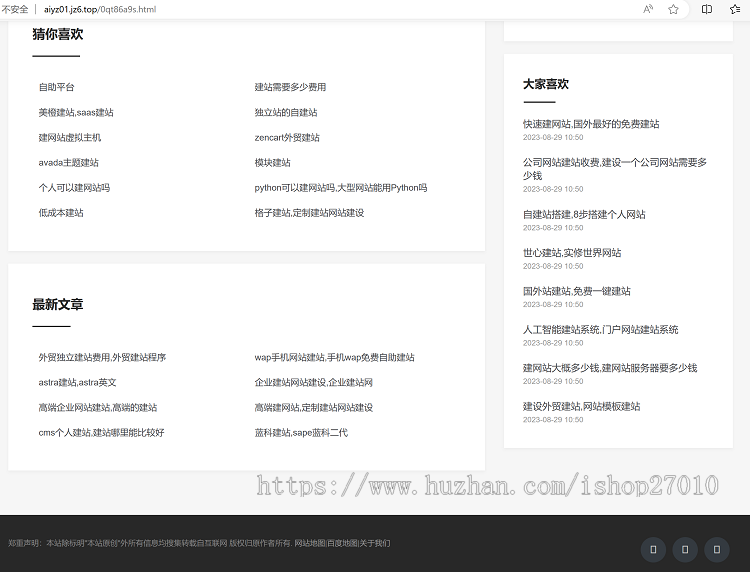Click the 最新文章 section heading
Viewport: 750px width, 572px height.
[58, 304]
